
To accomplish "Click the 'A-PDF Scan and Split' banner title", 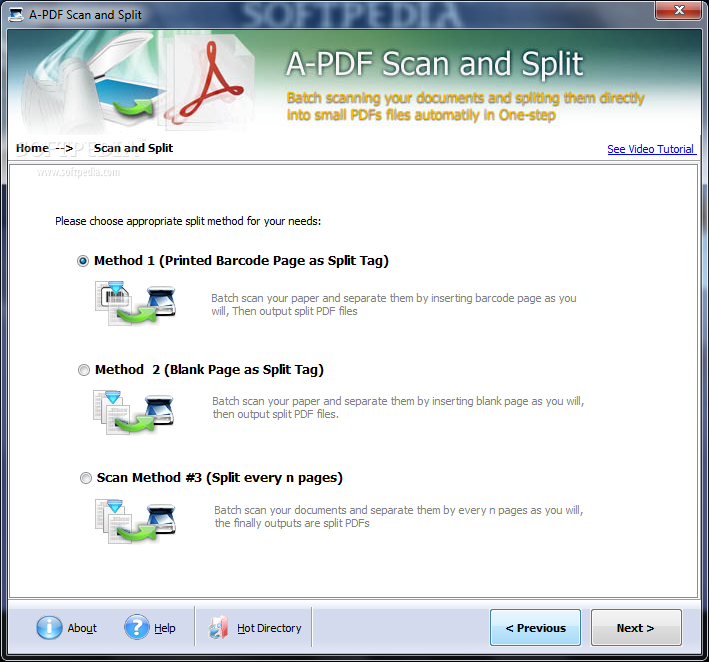I will coord(435,63).
